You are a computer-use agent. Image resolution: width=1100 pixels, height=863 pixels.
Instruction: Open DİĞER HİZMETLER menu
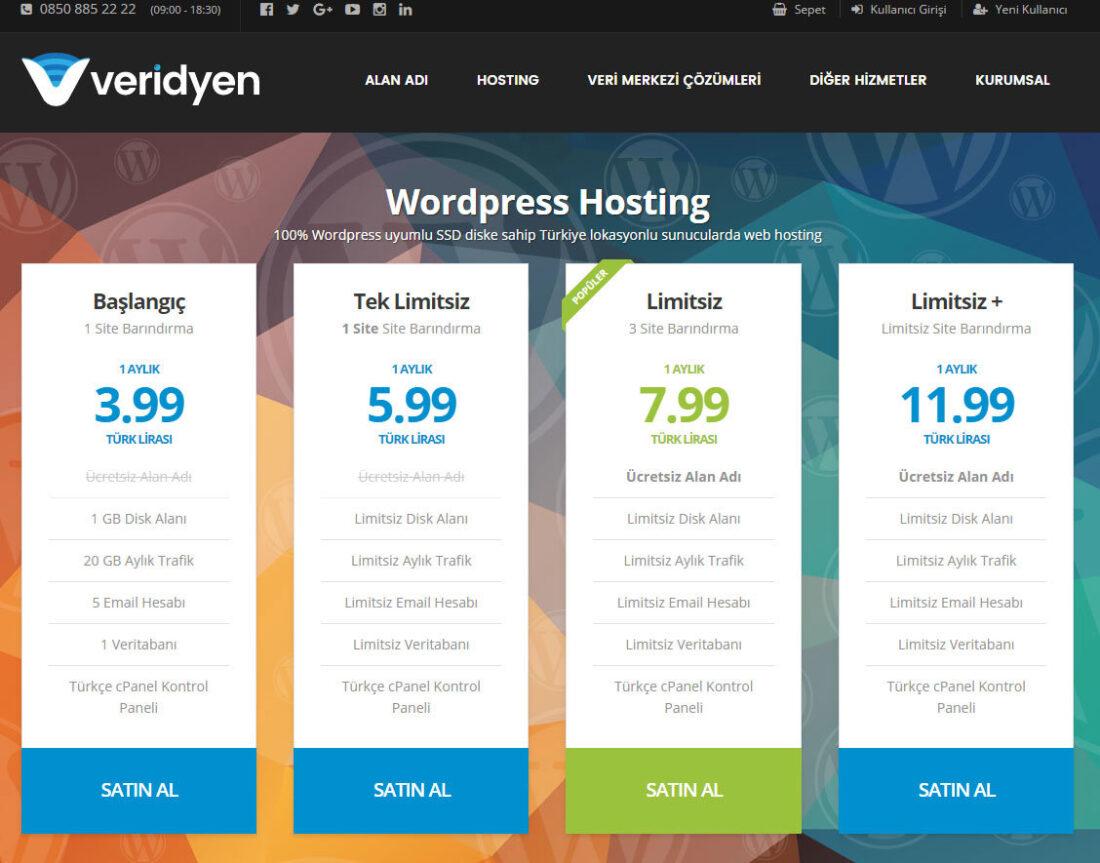868,80
